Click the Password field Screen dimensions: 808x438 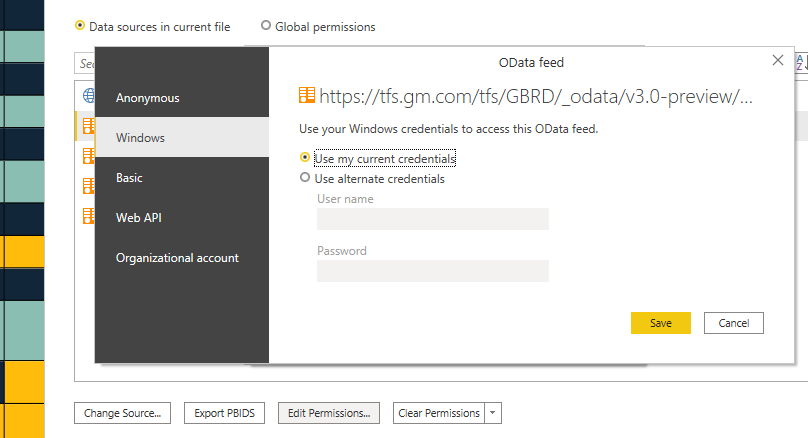433,271
